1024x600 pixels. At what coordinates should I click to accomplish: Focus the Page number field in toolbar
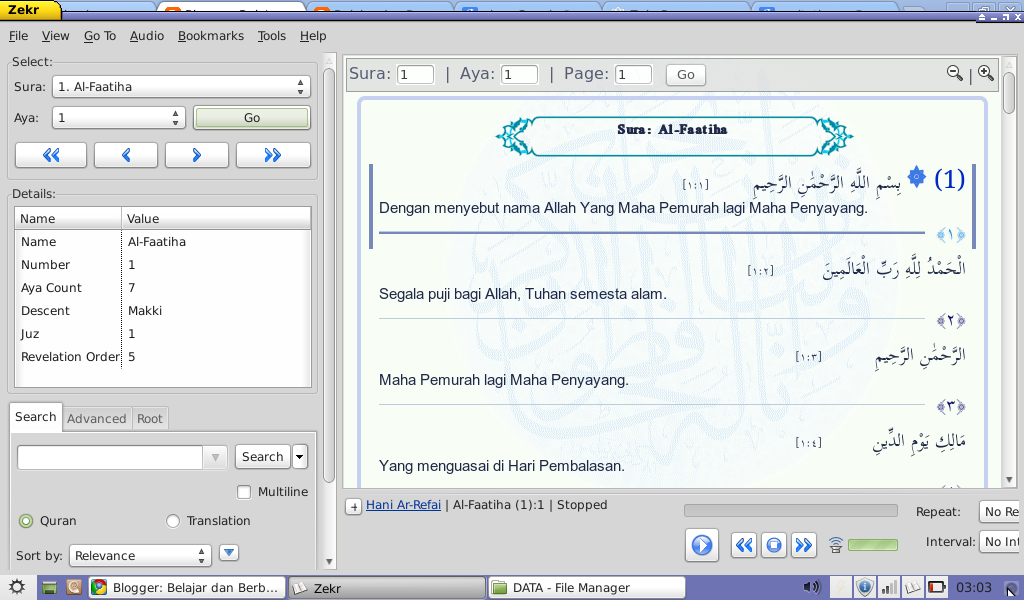pos(633,74)
